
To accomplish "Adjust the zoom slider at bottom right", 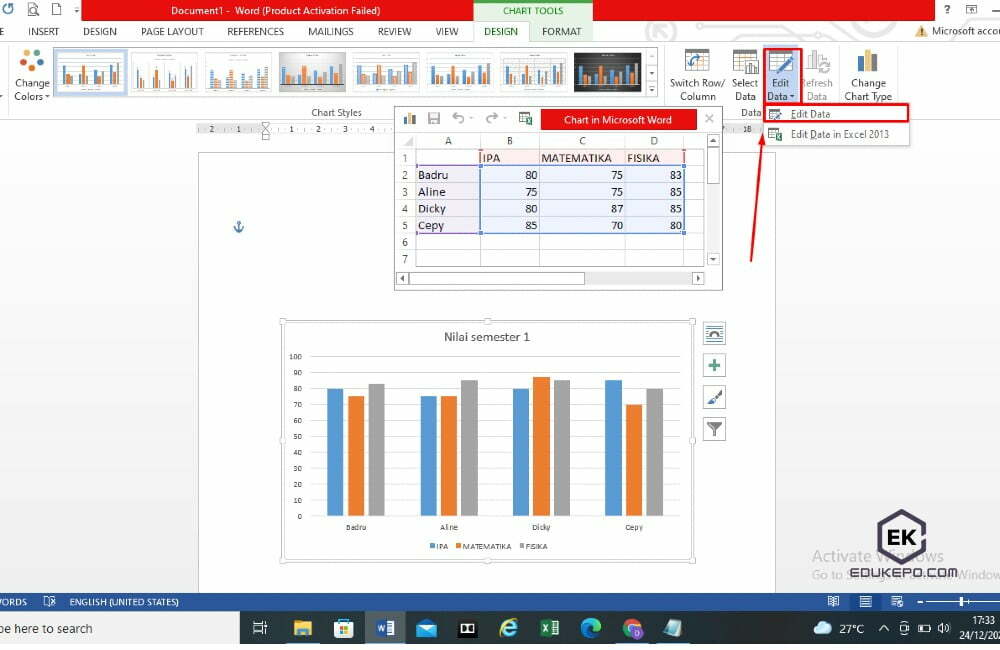I will [x=962, y=601].
